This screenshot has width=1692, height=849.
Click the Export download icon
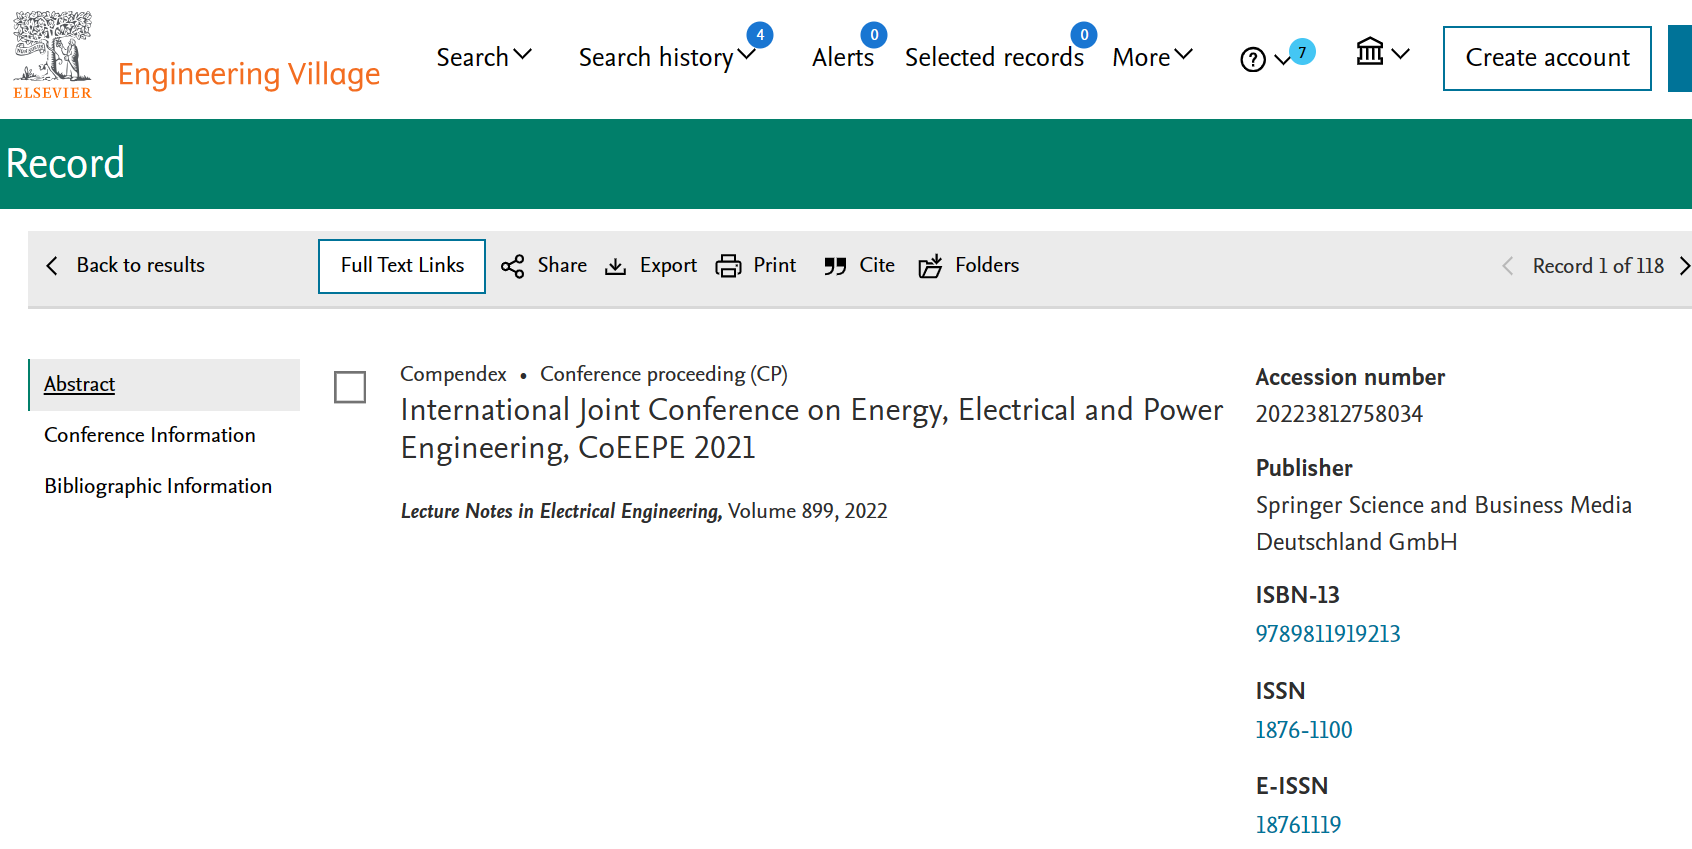click(x=616, y=266)
